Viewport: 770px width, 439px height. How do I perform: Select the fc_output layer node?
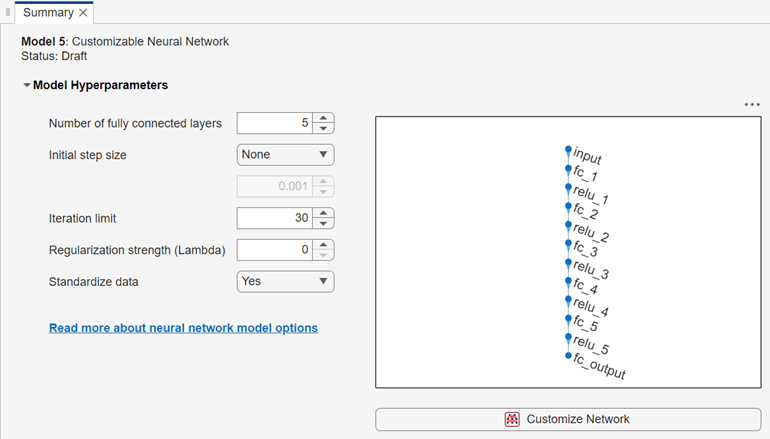(x=568, y=355)
